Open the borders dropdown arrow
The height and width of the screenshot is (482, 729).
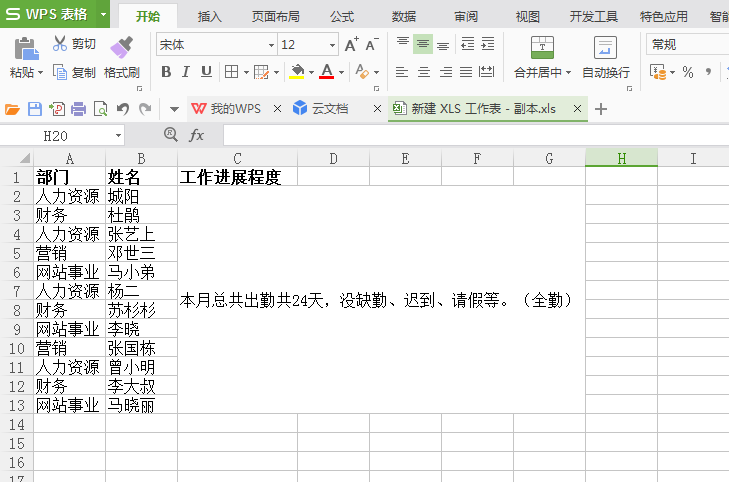point(246,73)
